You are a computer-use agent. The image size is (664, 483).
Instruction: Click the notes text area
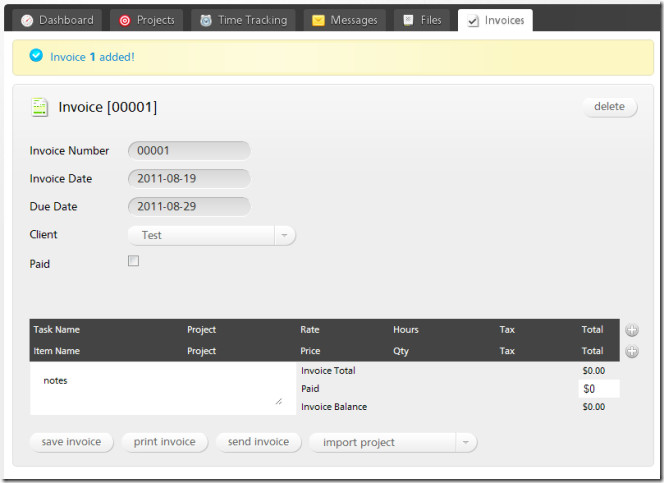[x=163, y=388]
